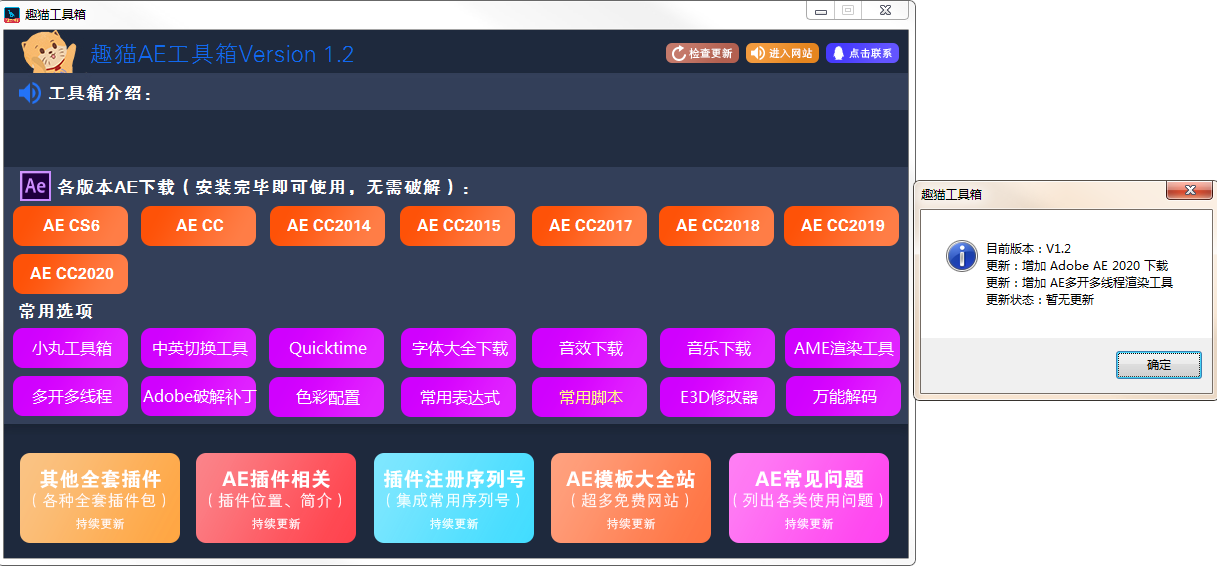Click the orange cat mascot logo

(49, 52)
